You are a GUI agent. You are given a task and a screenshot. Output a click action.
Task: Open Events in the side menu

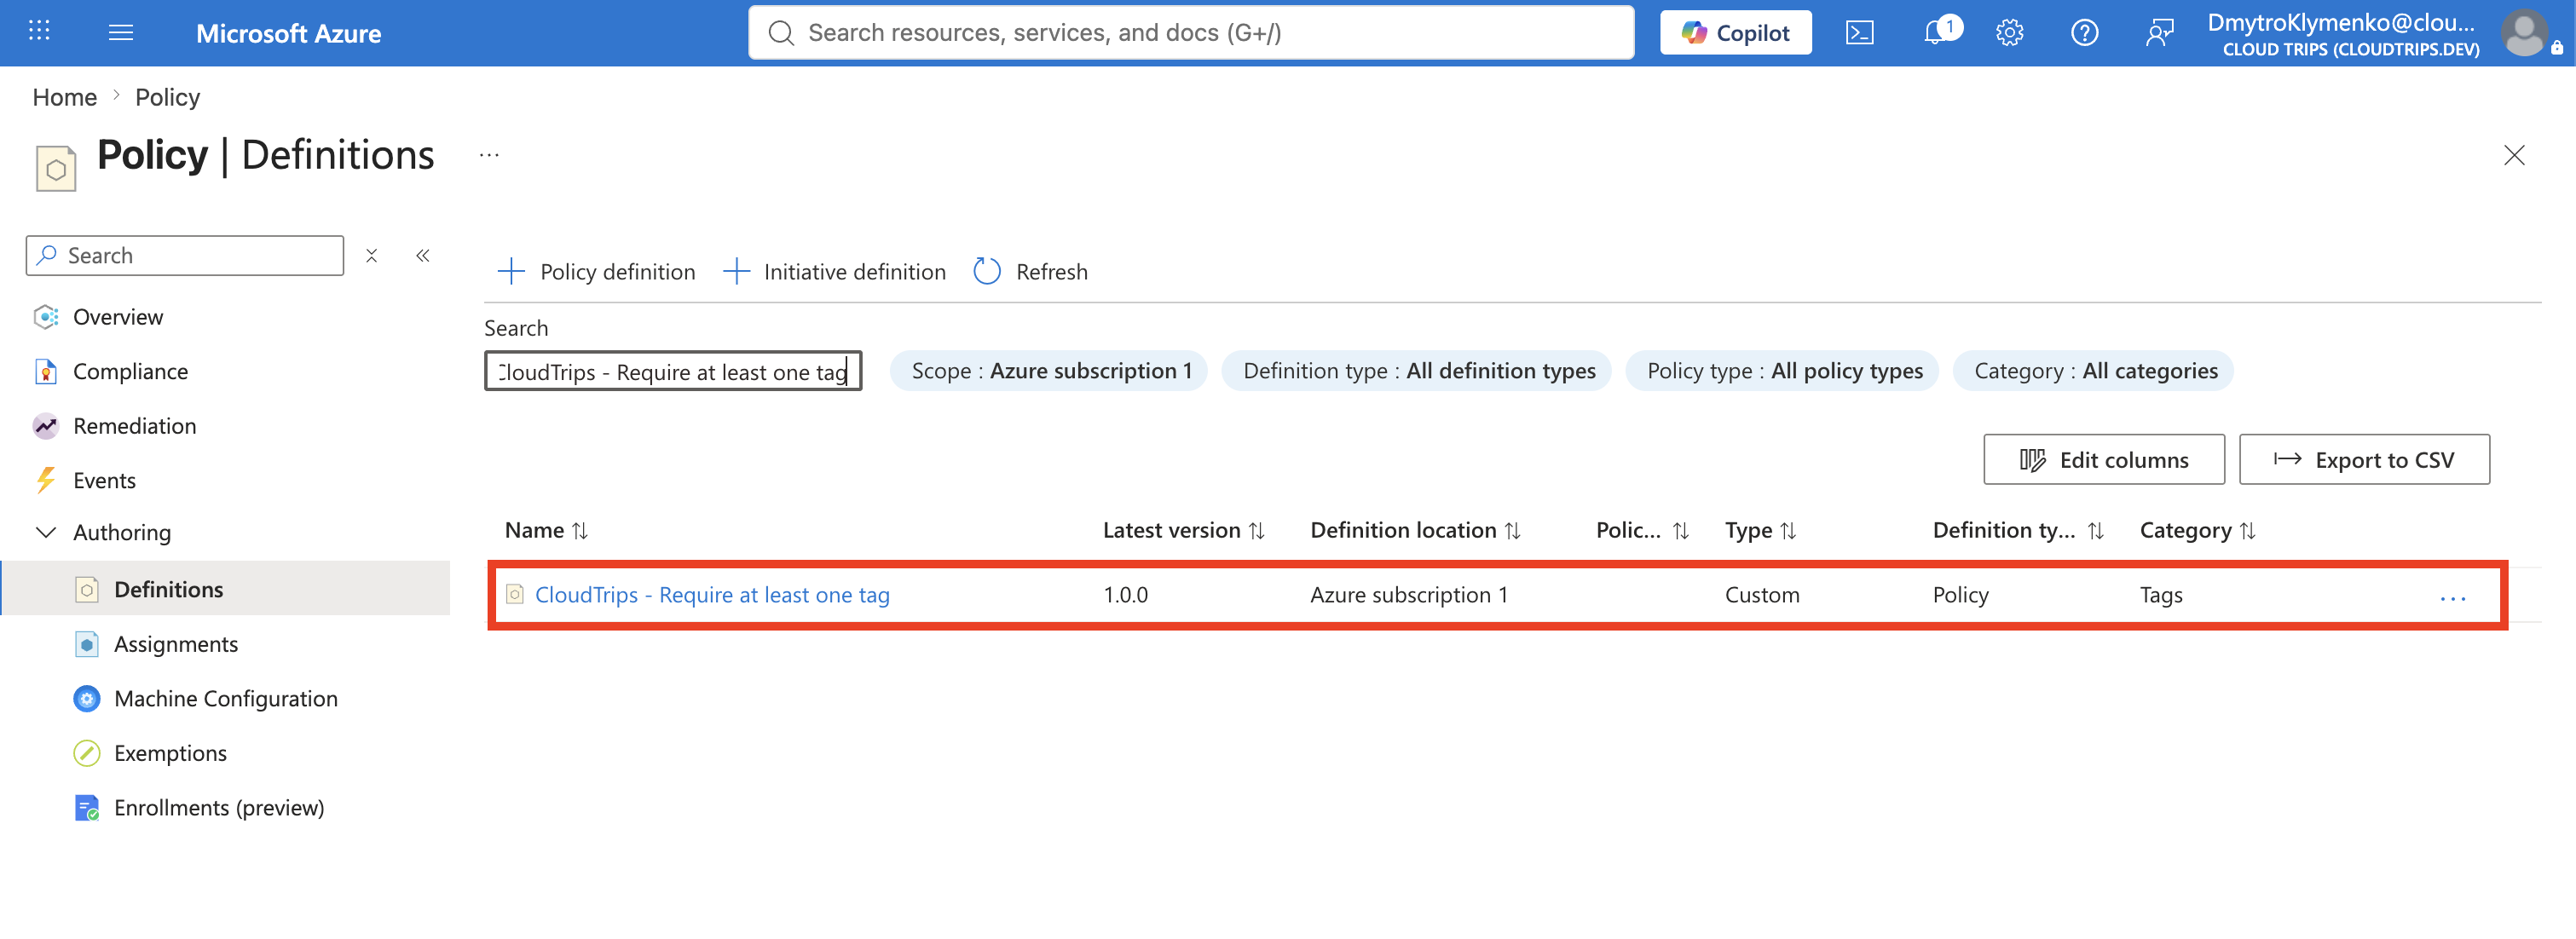(x=104, y=480)
